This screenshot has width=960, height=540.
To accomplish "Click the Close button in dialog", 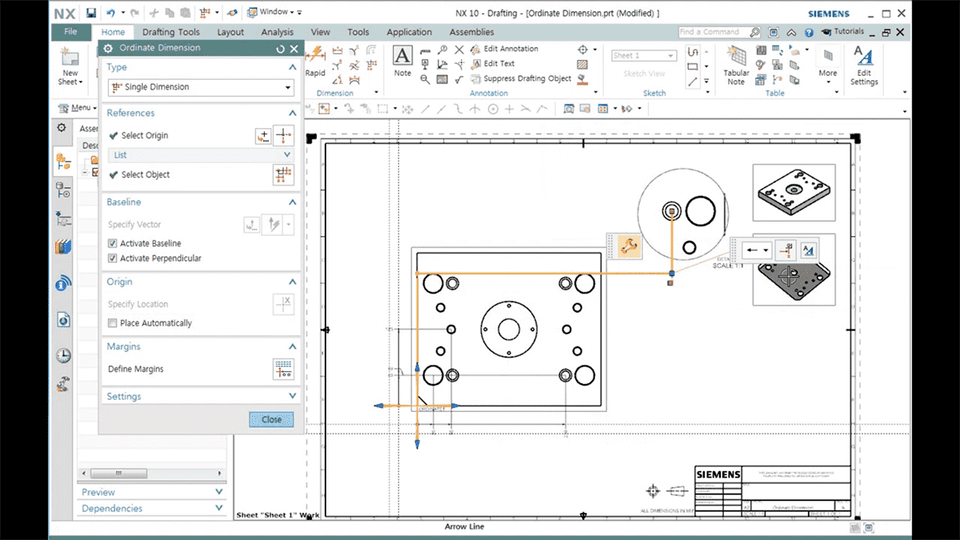I will 271,419.
